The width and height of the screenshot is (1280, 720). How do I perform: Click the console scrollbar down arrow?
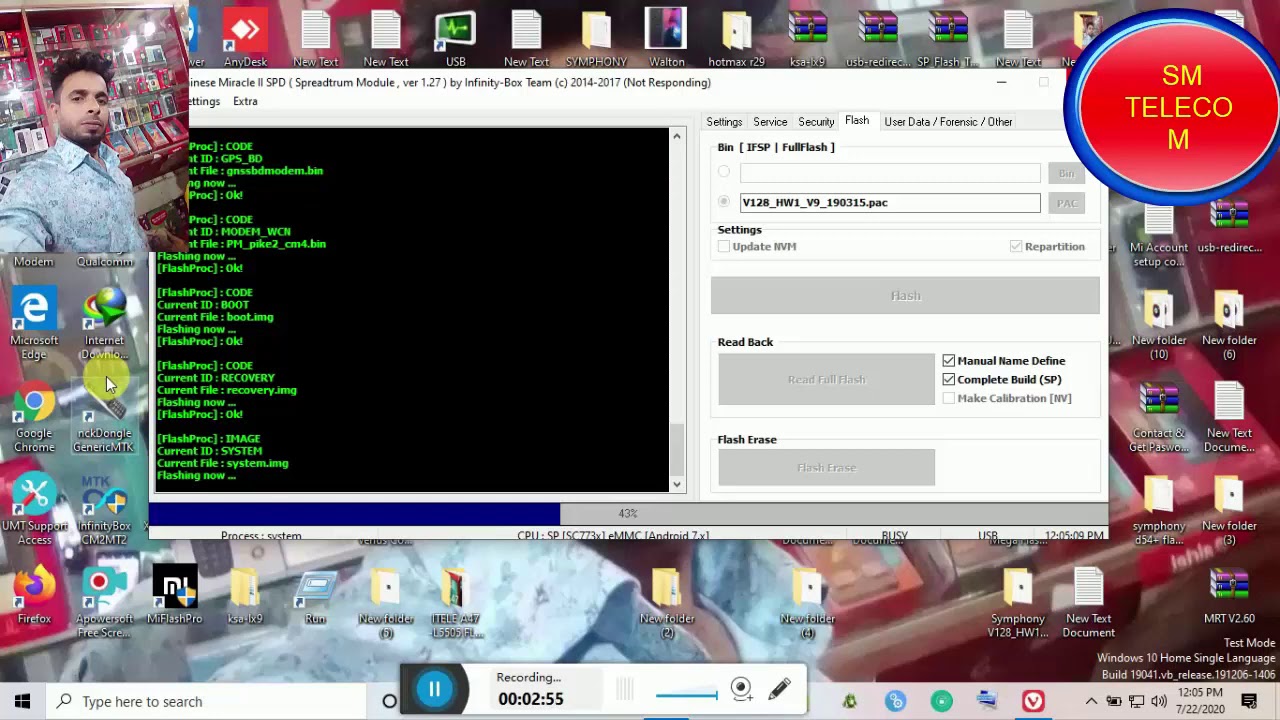coord(677,485)
